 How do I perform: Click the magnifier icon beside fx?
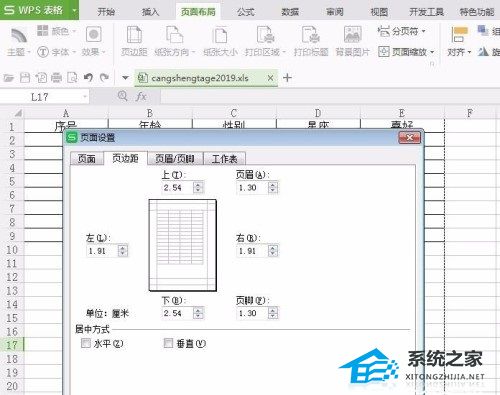pos(123,96)
